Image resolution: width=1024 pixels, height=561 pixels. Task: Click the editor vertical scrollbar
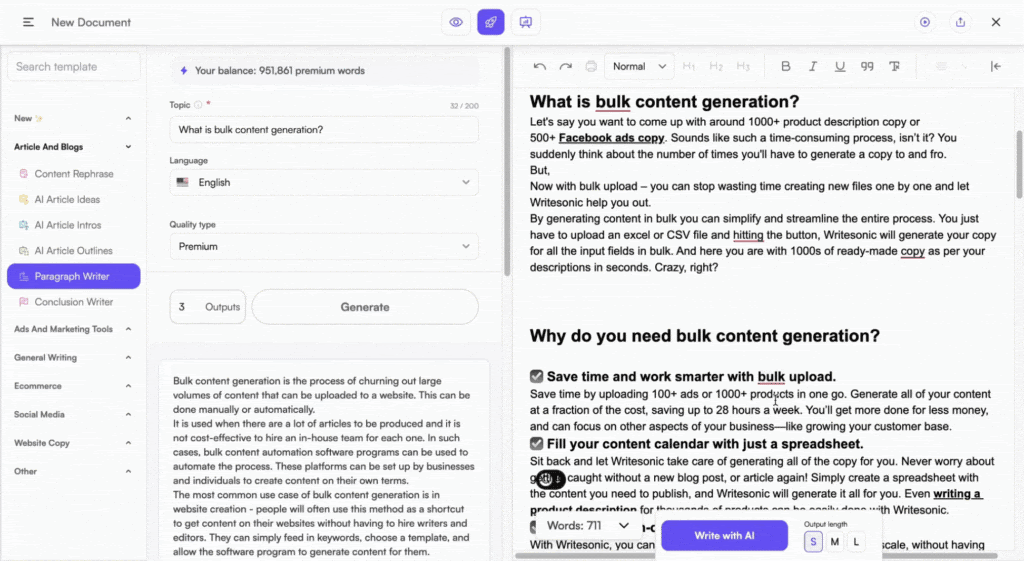[x=1019, y=165]
